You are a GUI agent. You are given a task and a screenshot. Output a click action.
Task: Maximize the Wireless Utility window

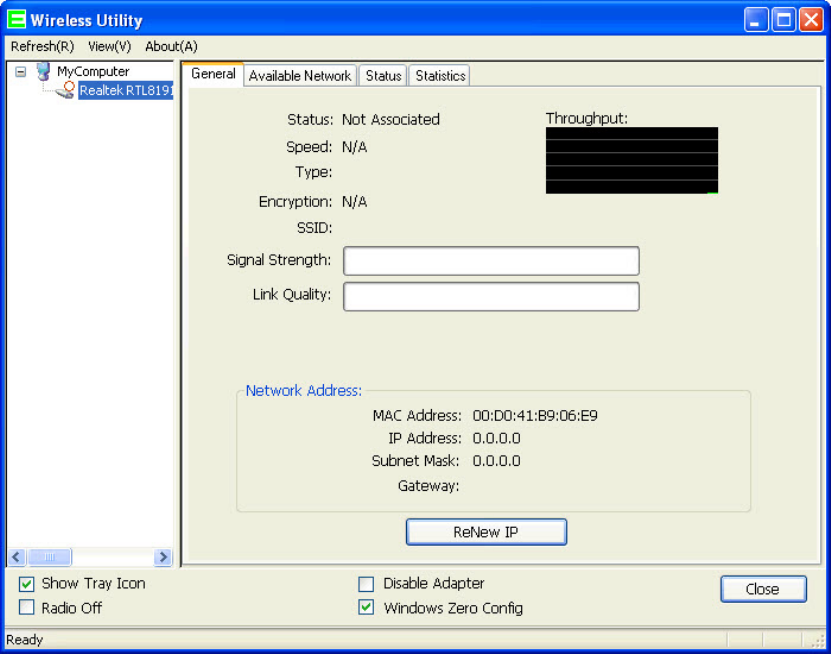point(784,20)
